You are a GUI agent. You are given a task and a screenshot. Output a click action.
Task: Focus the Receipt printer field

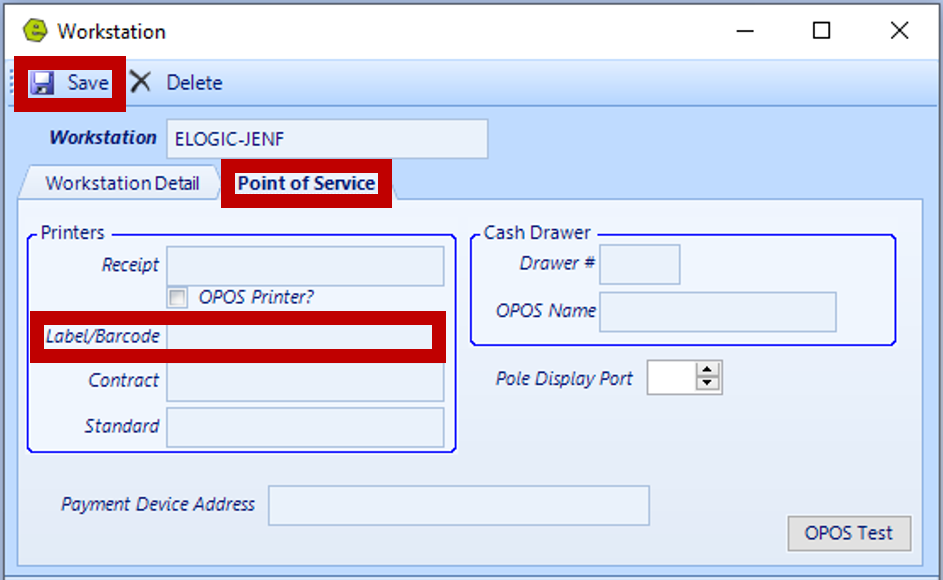[306, 266]
